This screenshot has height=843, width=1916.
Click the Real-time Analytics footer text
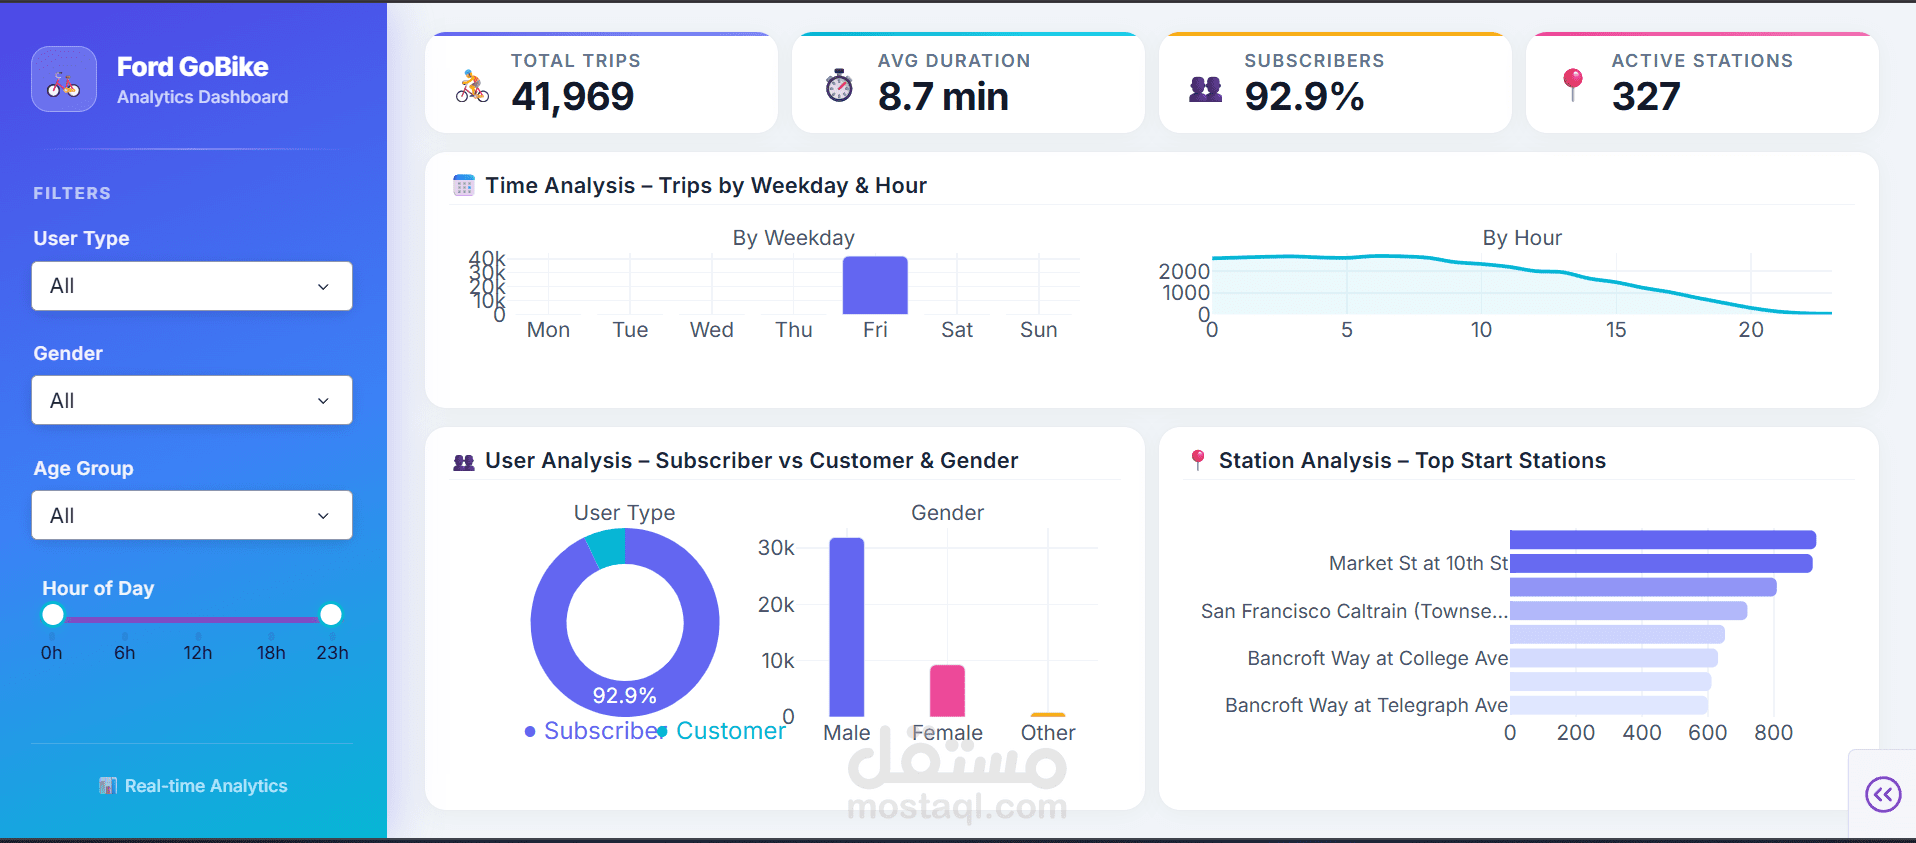pyautogui.click(x=206, y=786)
